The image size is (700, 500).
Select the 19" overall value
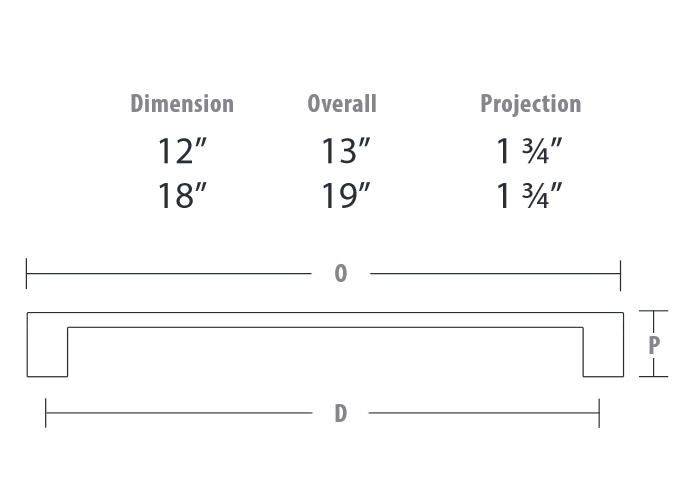[x=346, y=196]
